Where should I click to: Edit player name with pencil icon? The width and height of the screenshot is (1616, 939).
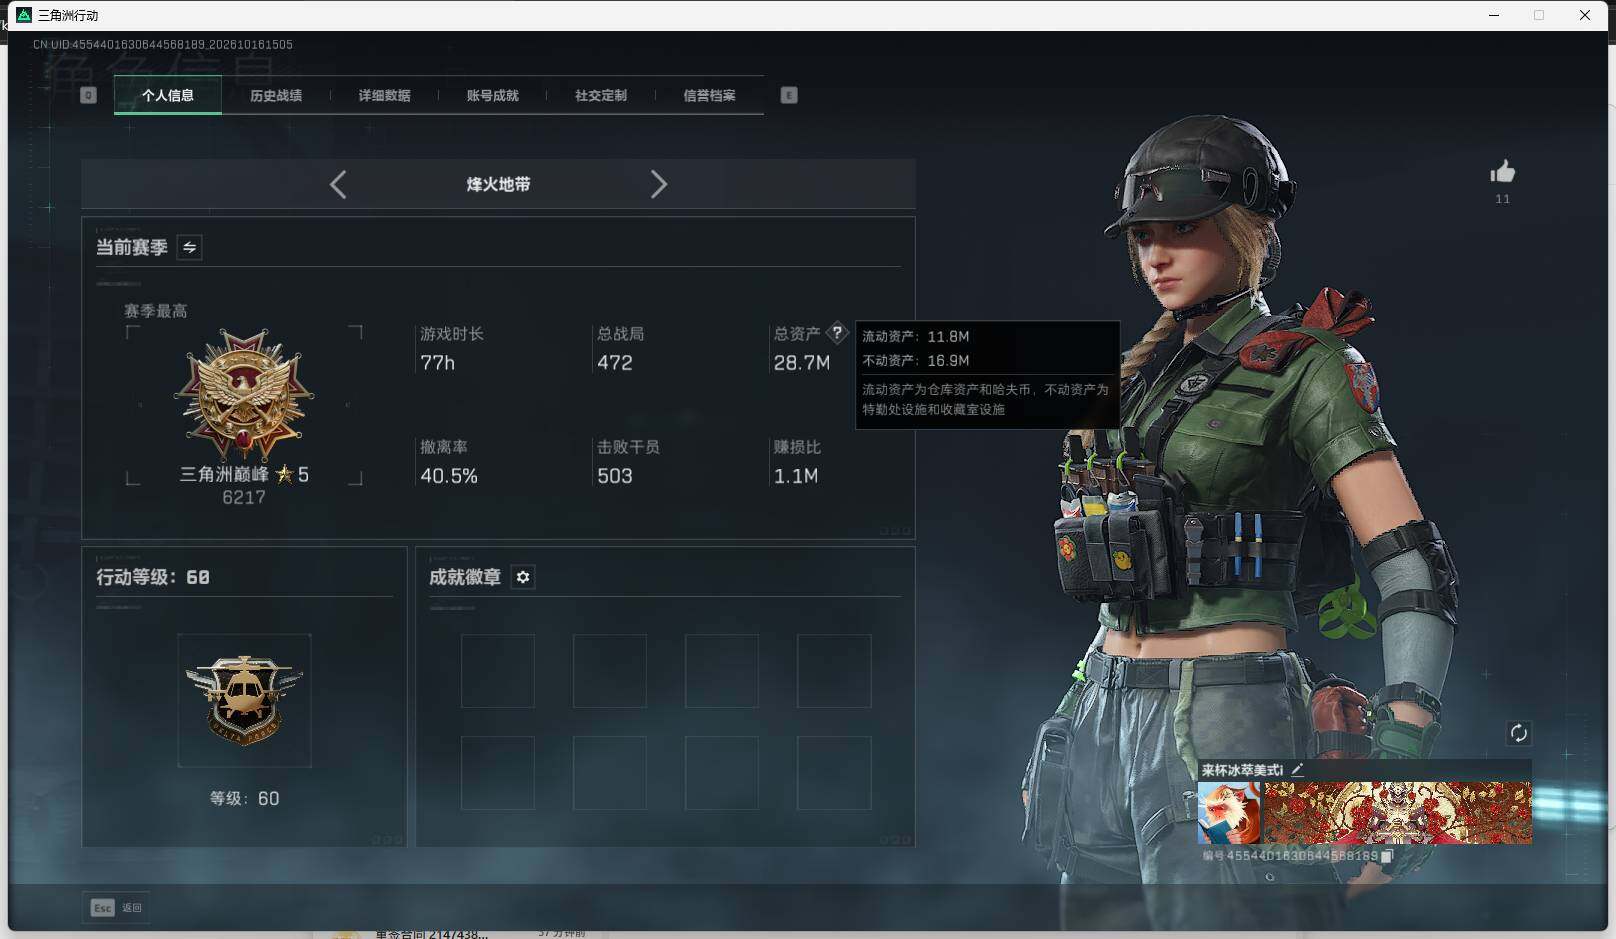[x=1297, y=770]
